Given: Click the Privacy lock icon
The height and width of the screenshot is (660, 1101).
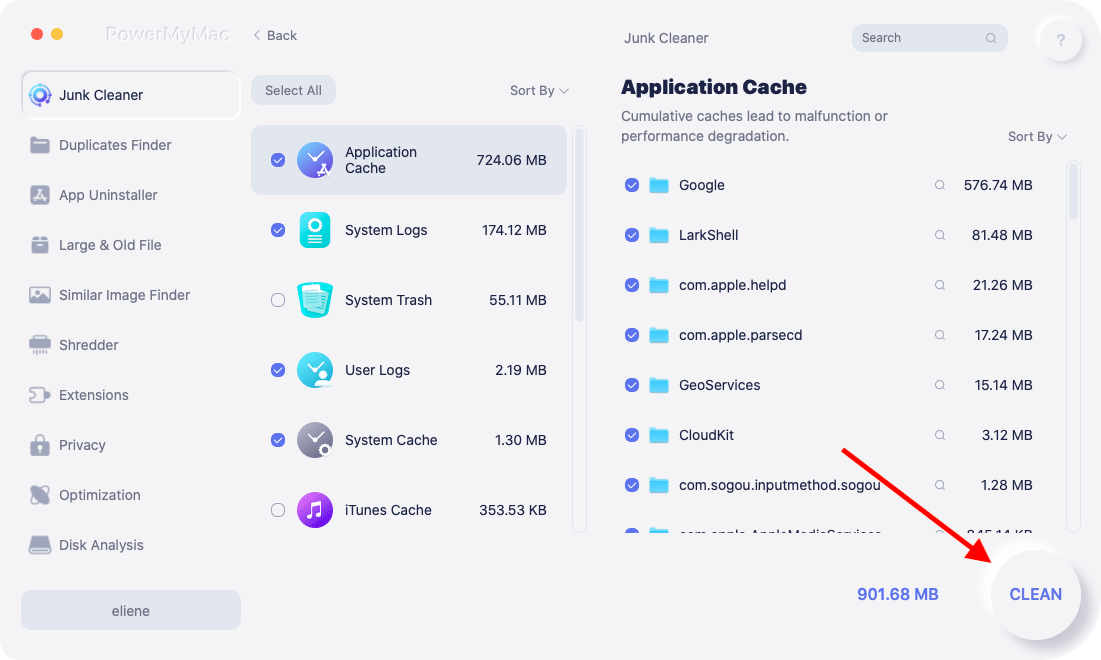Looking at the screenshot, I should [x=40, y=445].
